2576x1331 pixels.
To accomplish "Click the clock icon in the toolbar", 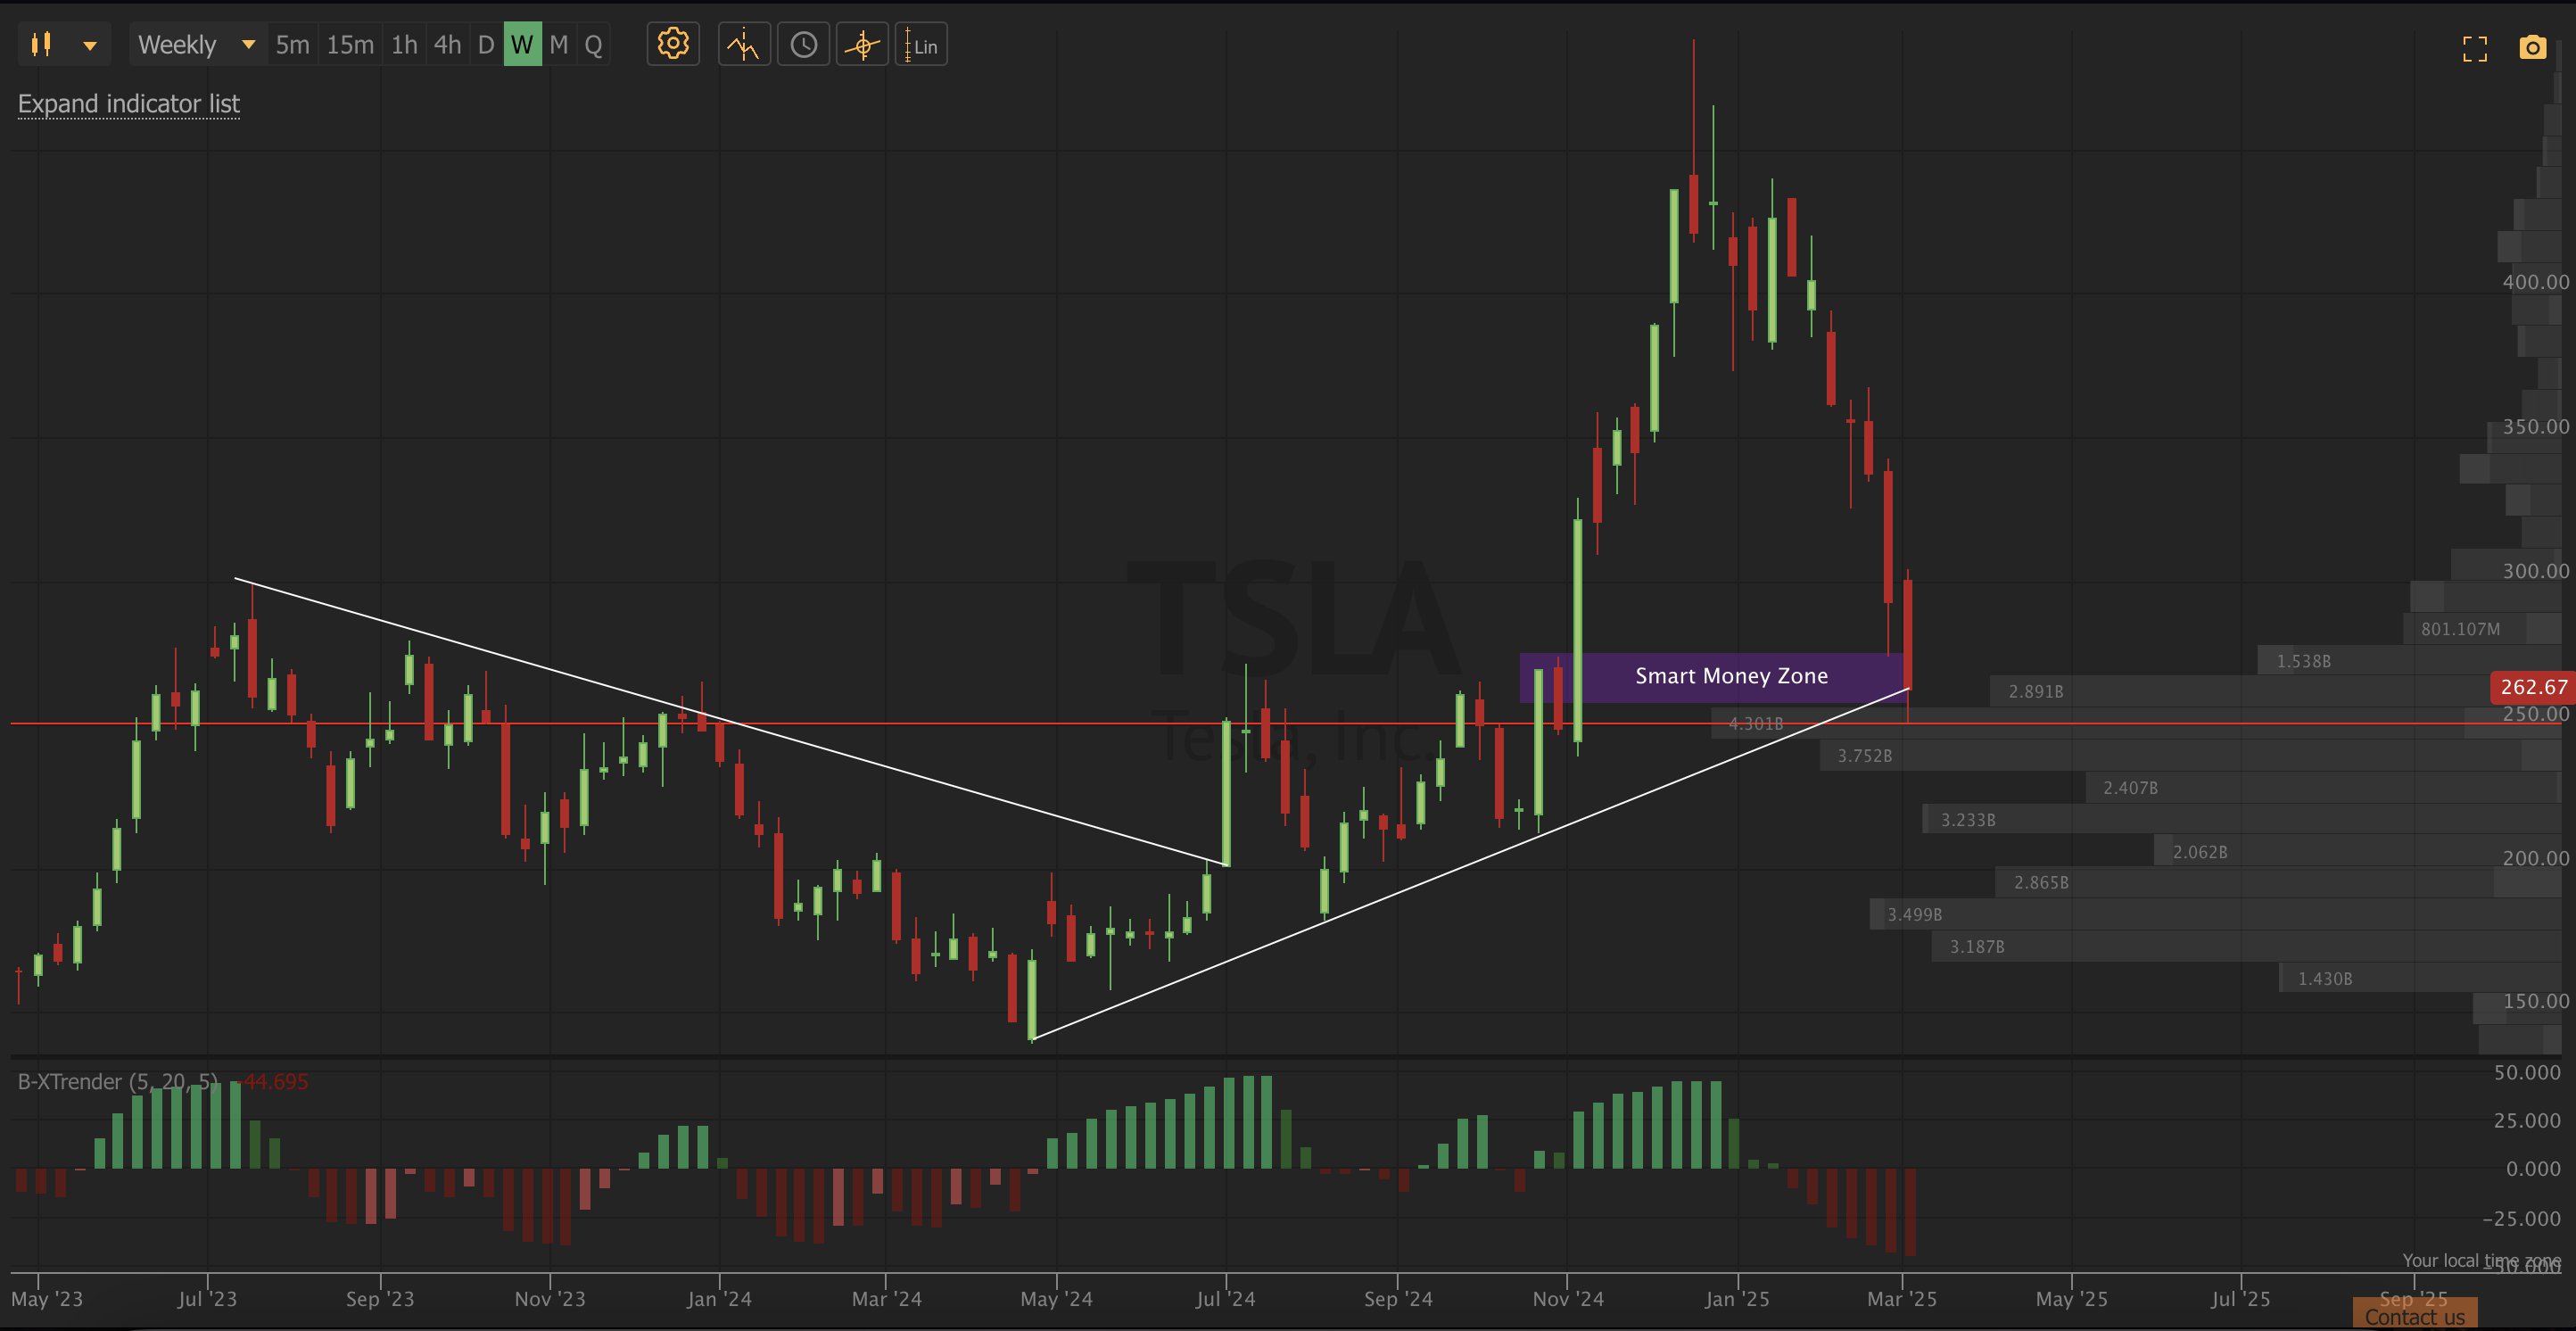I will point(803,44).
